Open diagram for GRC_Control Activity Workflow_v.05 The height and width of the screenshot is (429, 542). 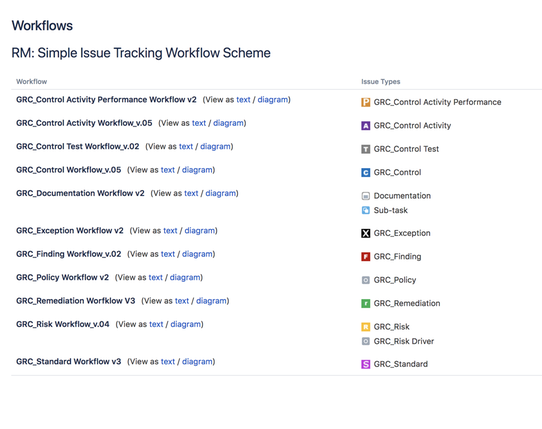(228, 123)
